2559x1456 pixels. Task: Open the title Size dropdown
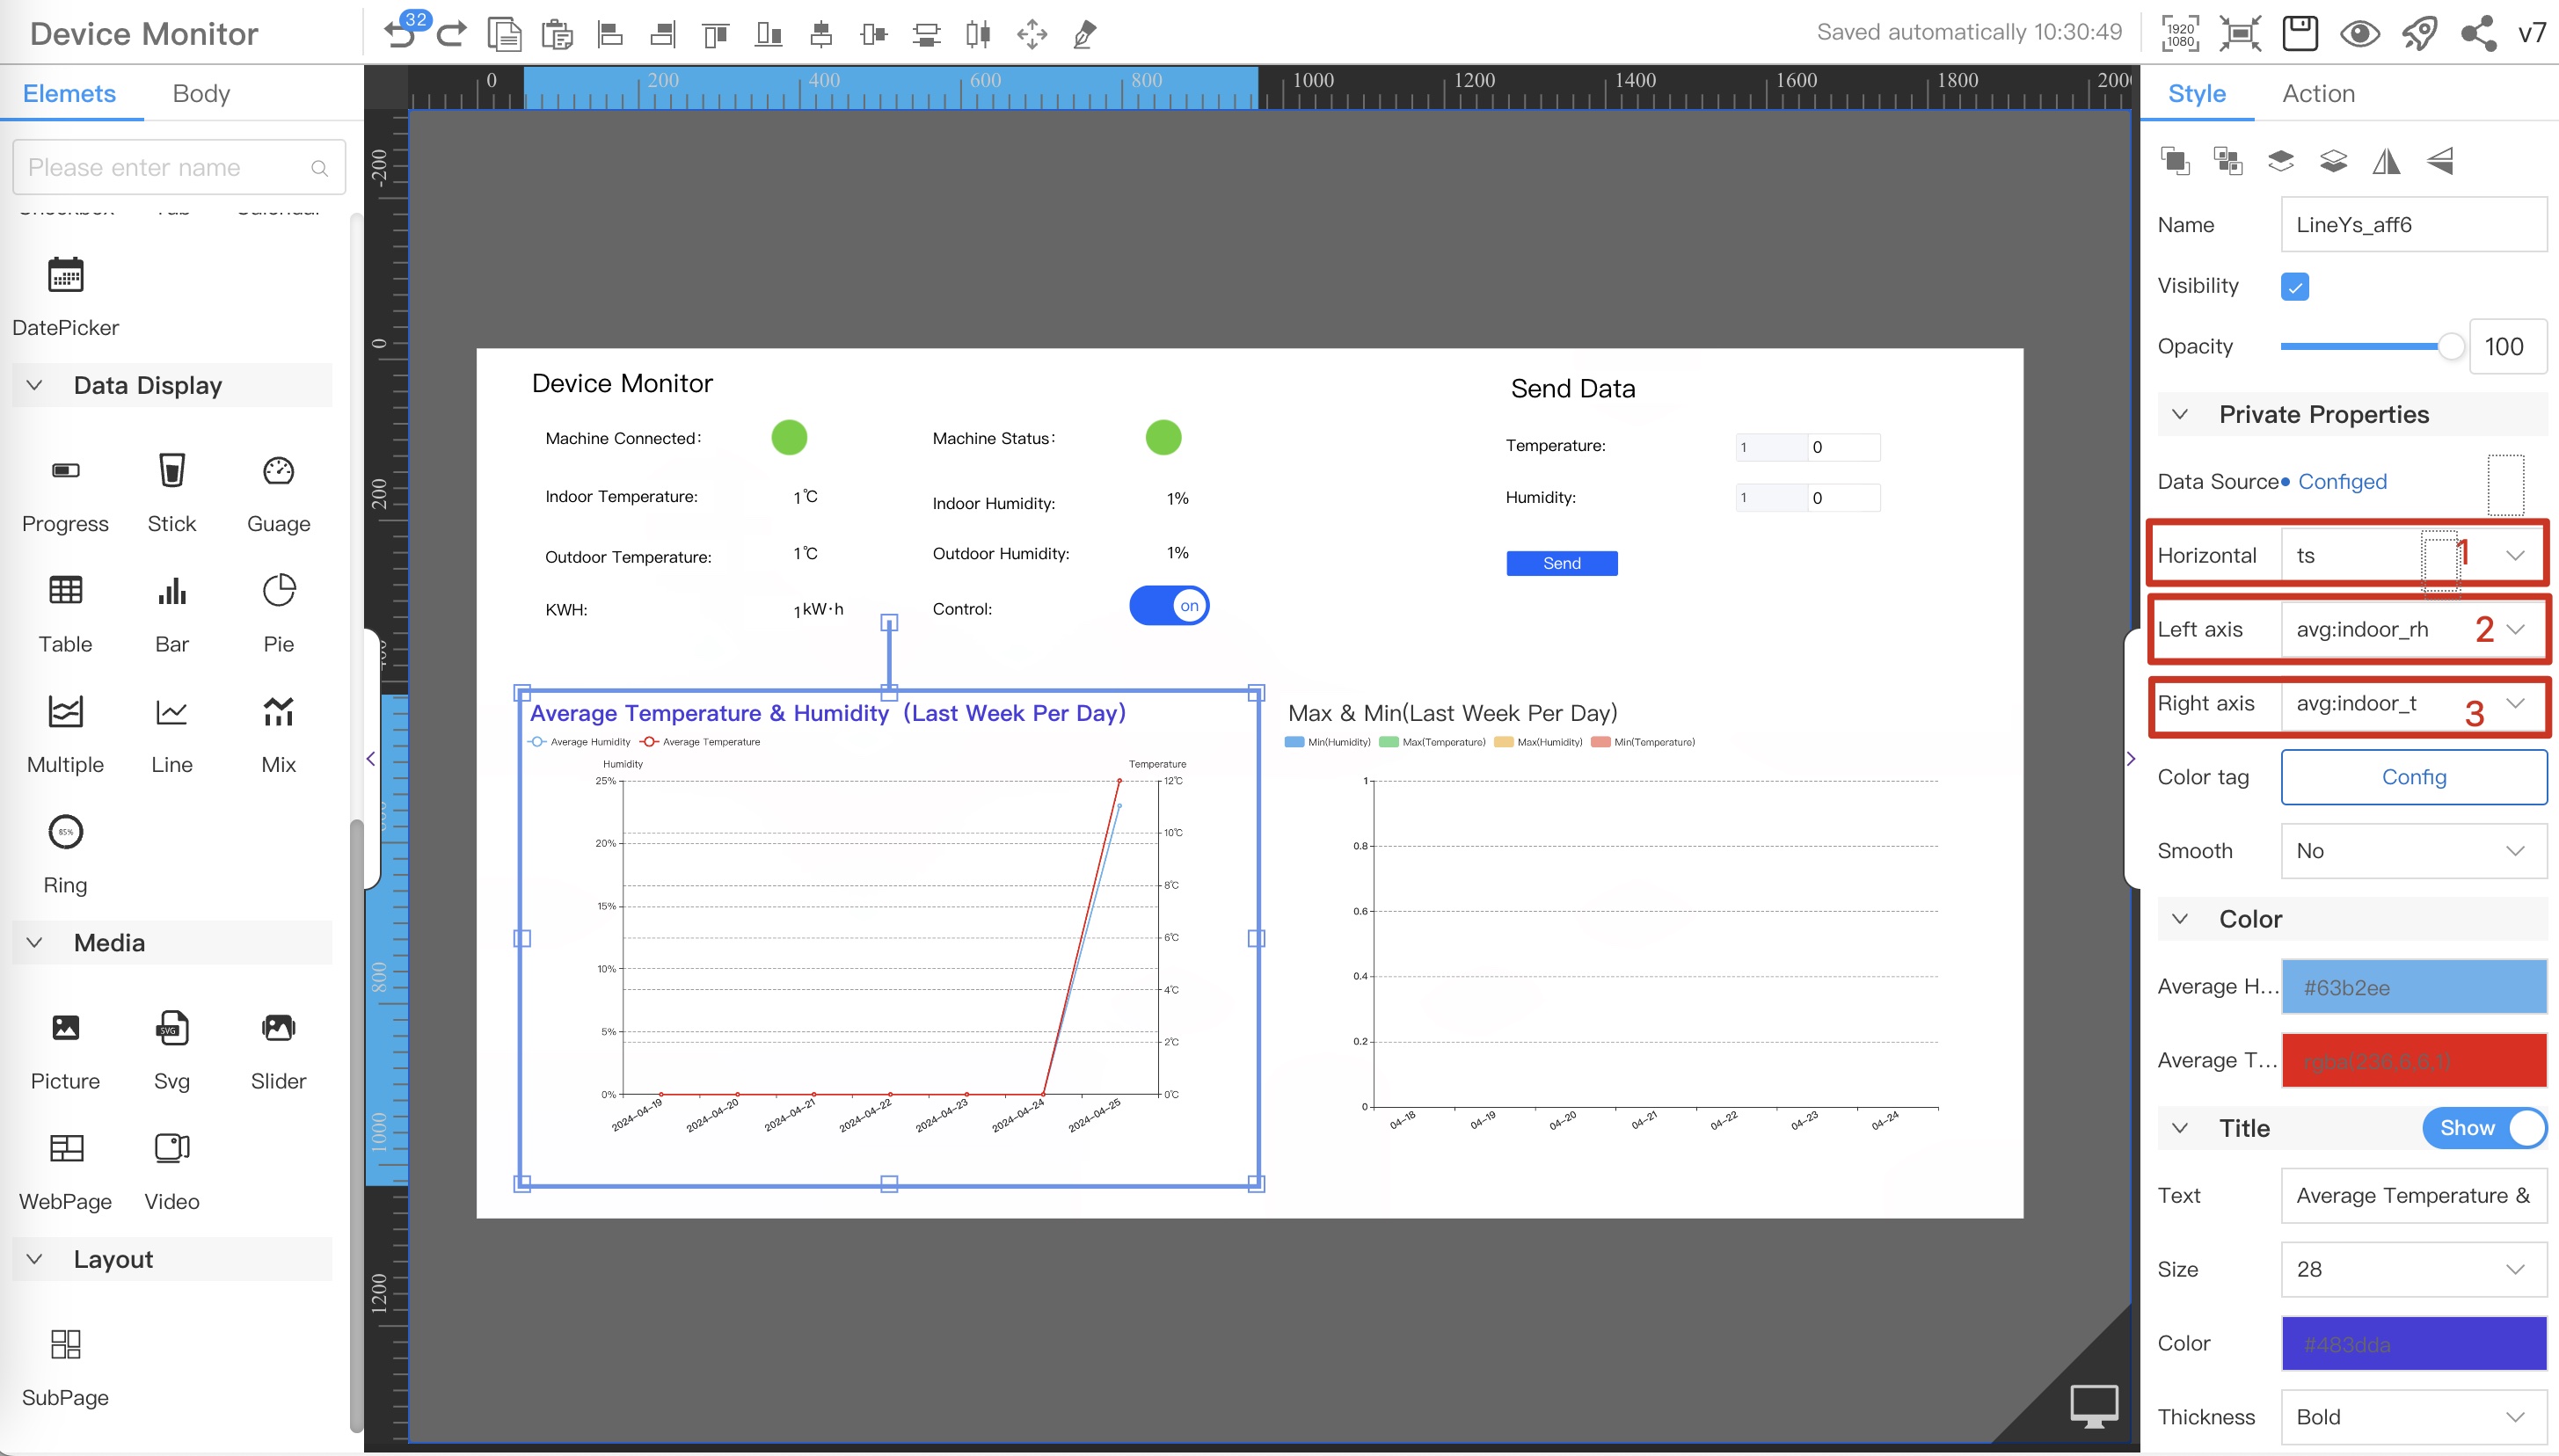click(x=2413, y=1269)
